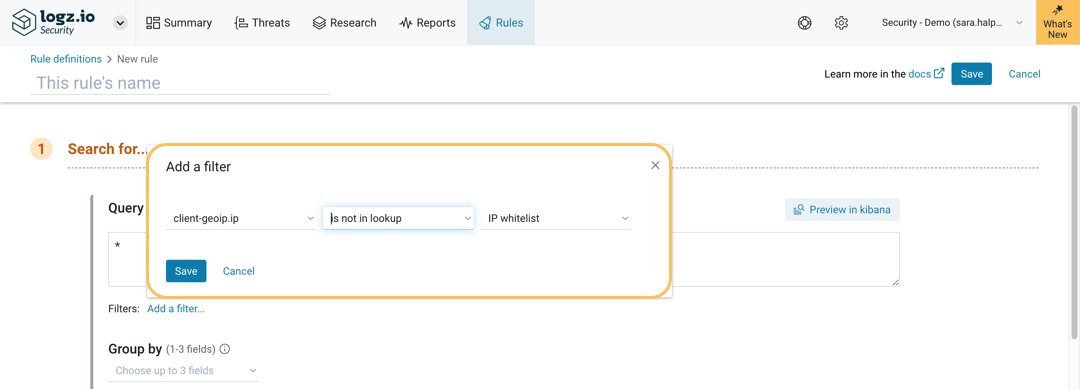Click the Group by info icon
Viewport: 1080px width, 389px height.
[225, 349]
